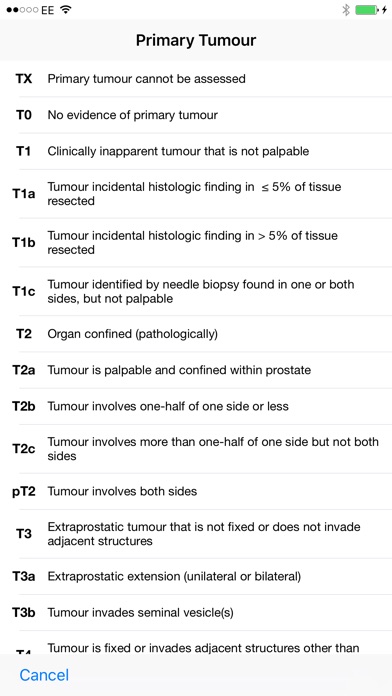Tap the Cancel button
The width and height of the screenshot is (392, 696).
44,675
